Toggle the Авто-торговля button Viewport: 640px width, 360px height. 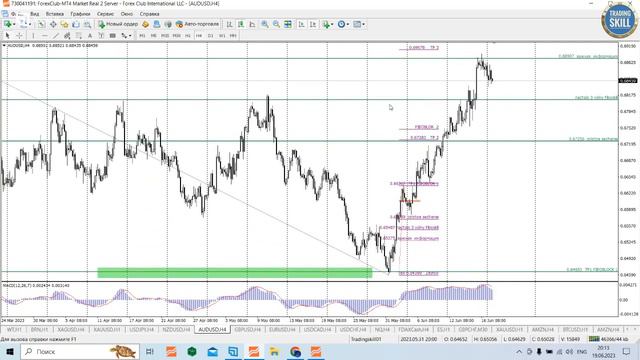click(198, 24)
